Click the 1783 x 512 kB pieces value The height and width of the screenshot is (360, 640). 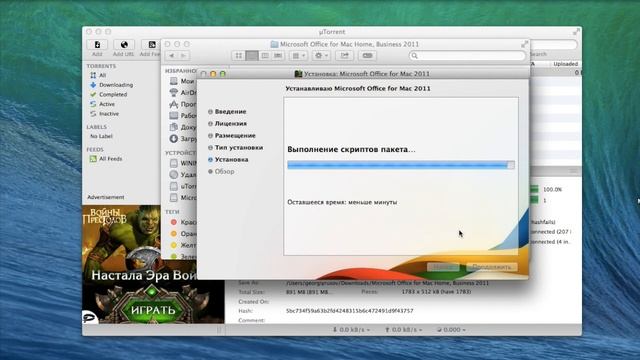[x=436, y=292]
